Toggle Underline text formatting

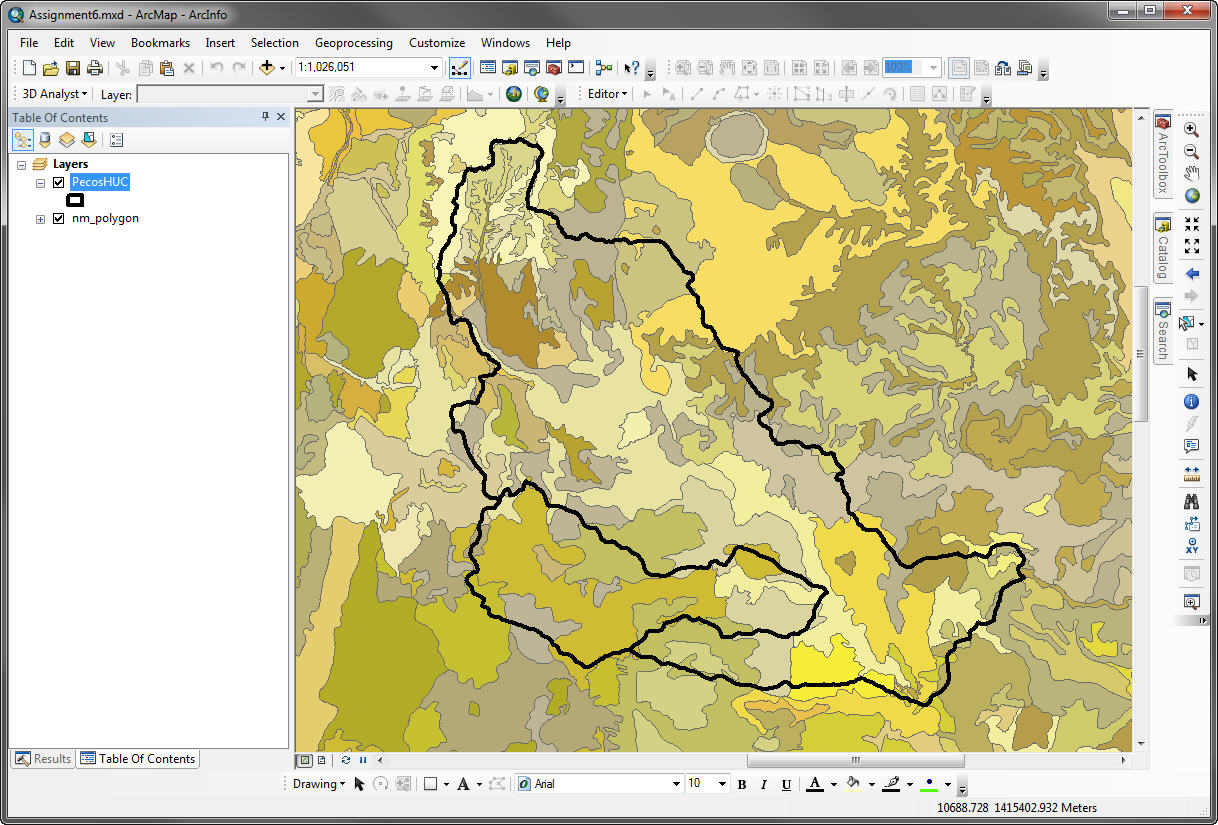click(x=786, y=784)
